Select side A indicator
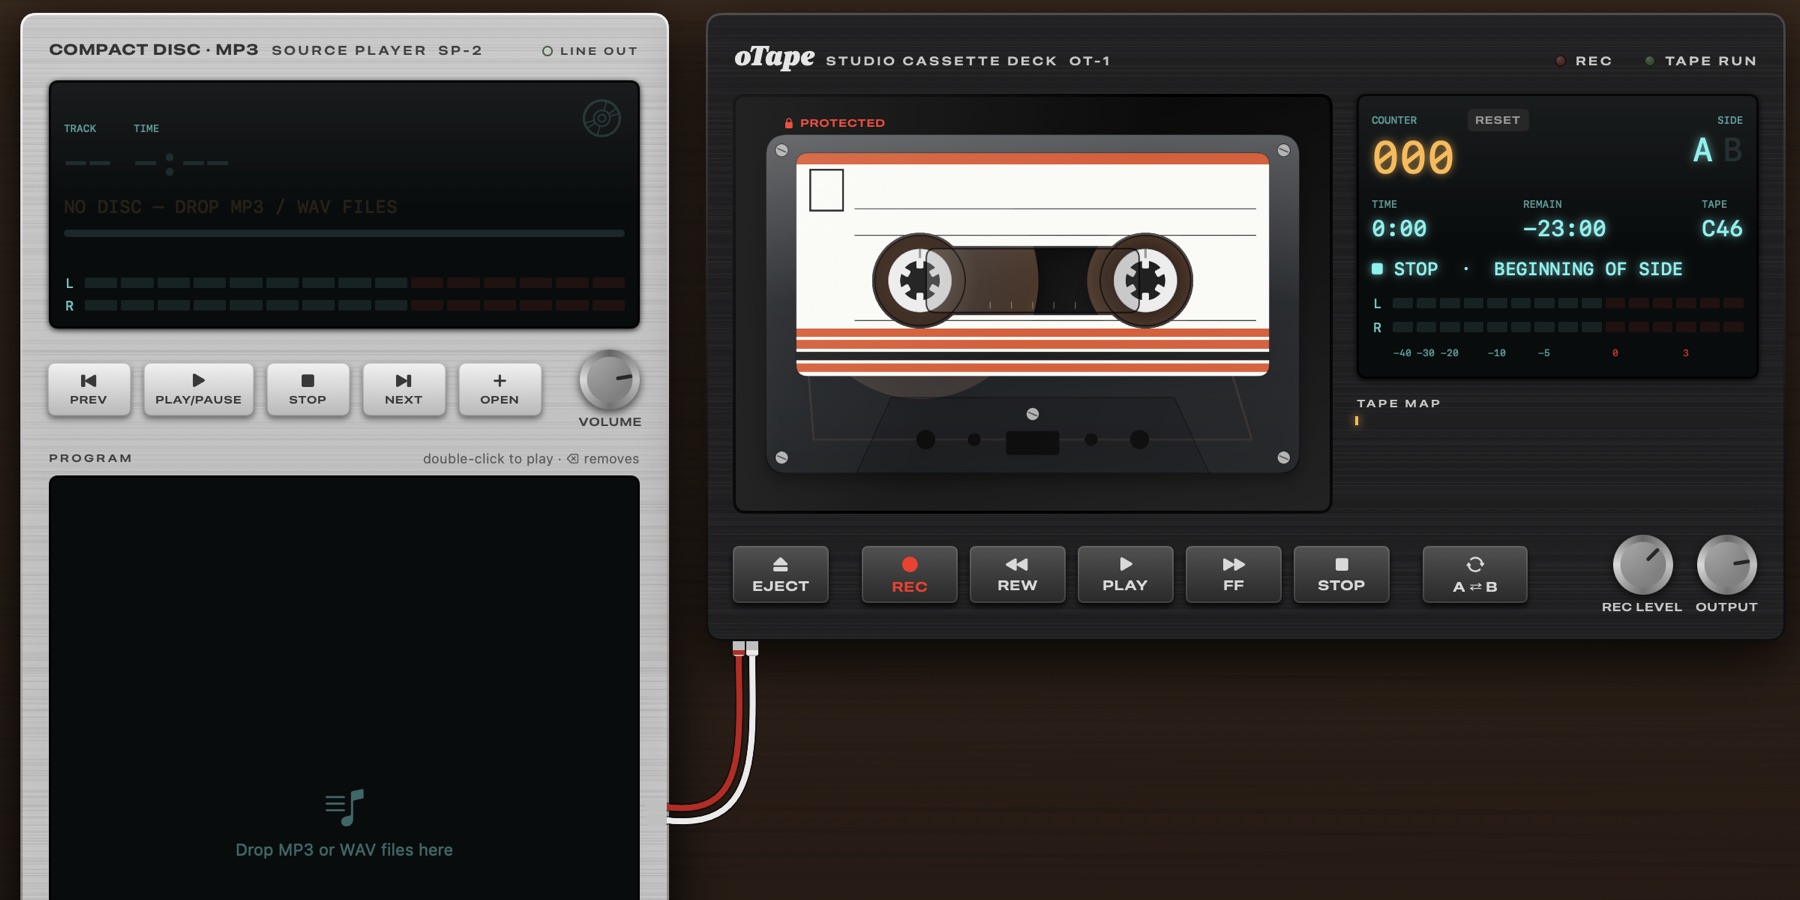Viewport: 1800px width, 900px height. click(1702, 151)
